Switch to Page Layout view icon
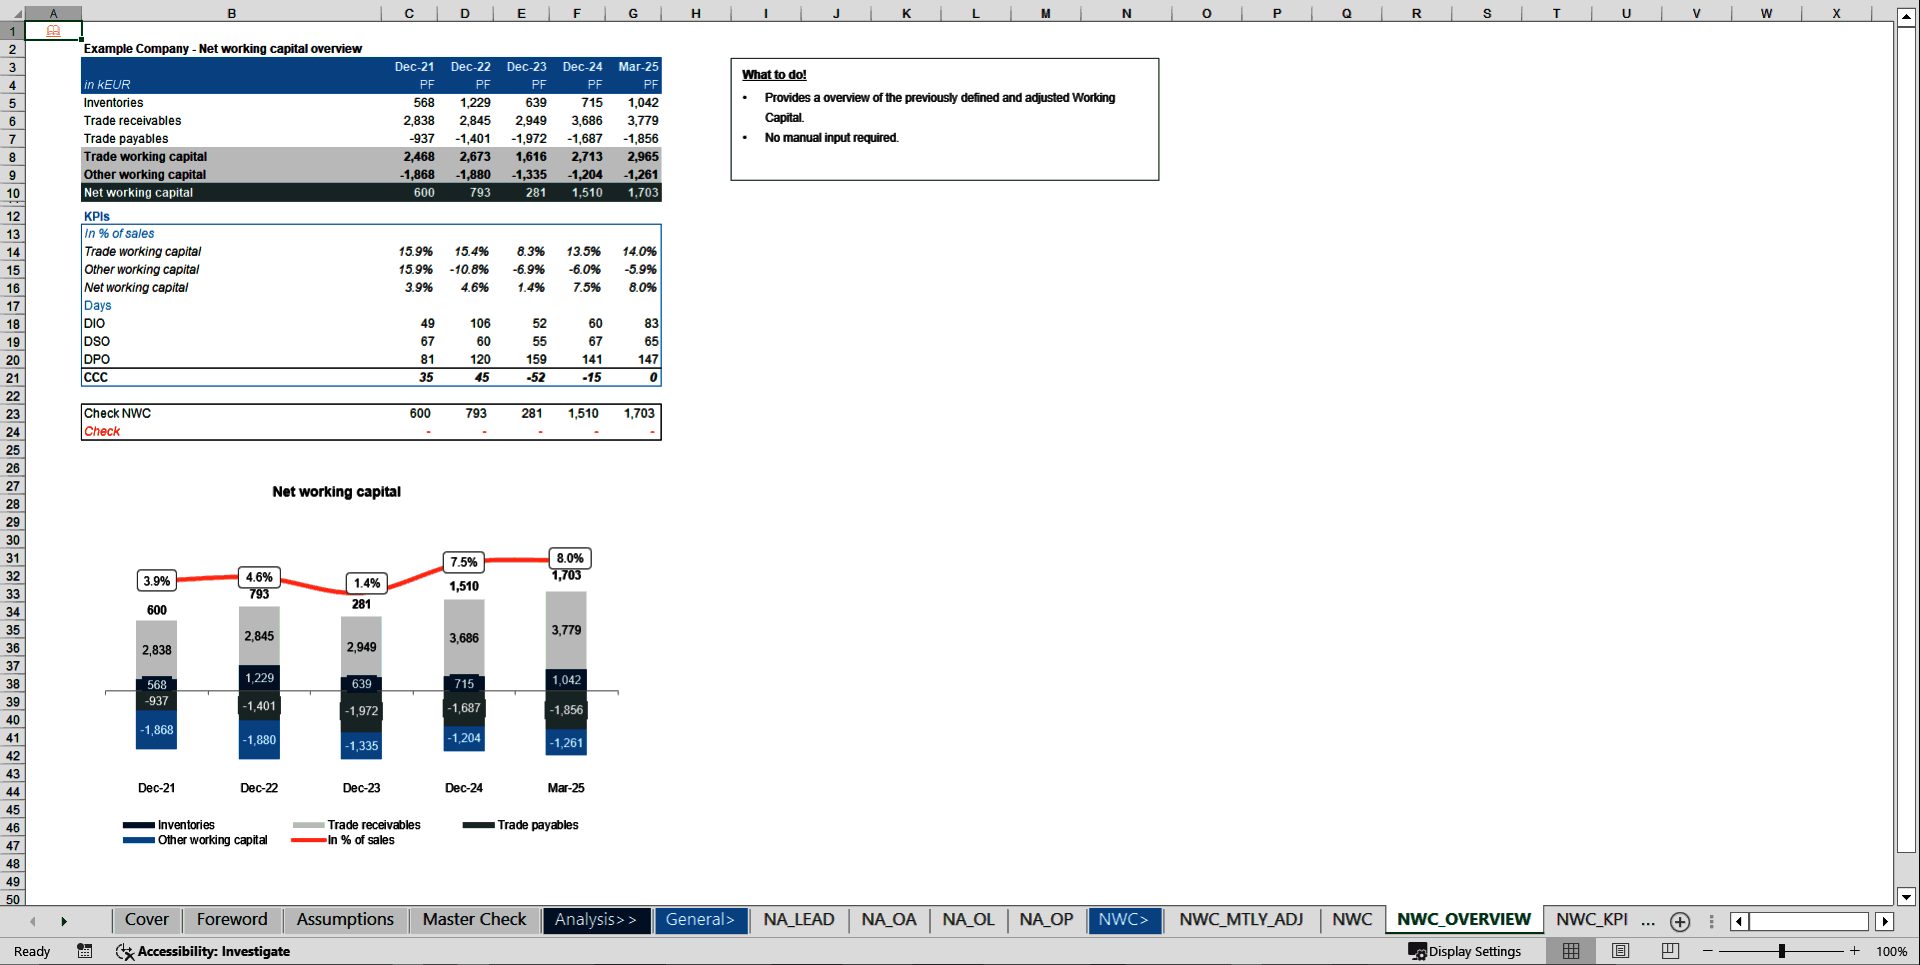Image resolution: width=1920 pixels, height=965 pixels. [1620, 951]
